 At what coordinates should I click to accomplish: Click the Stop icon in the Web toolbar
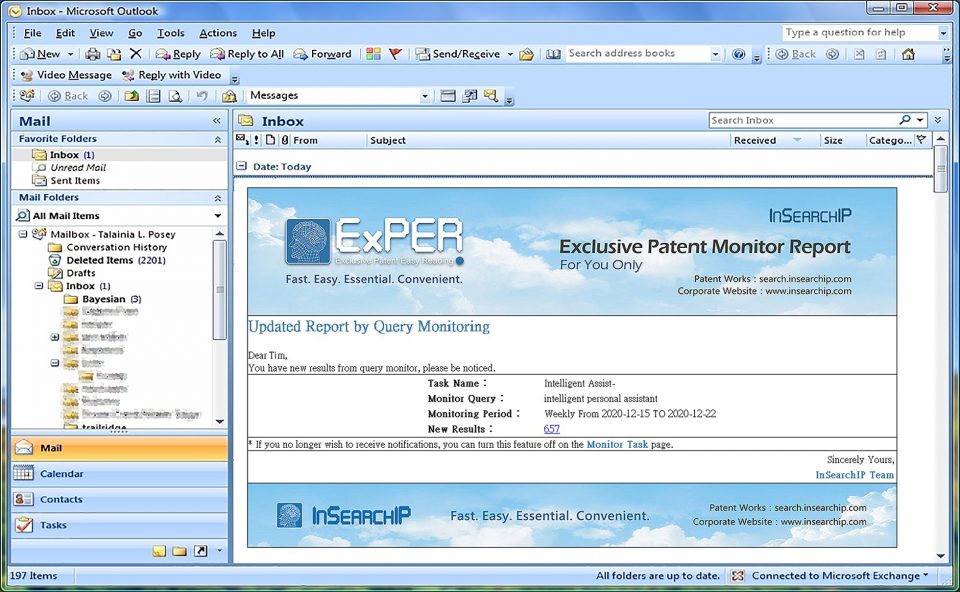click(x=860, y=54)
